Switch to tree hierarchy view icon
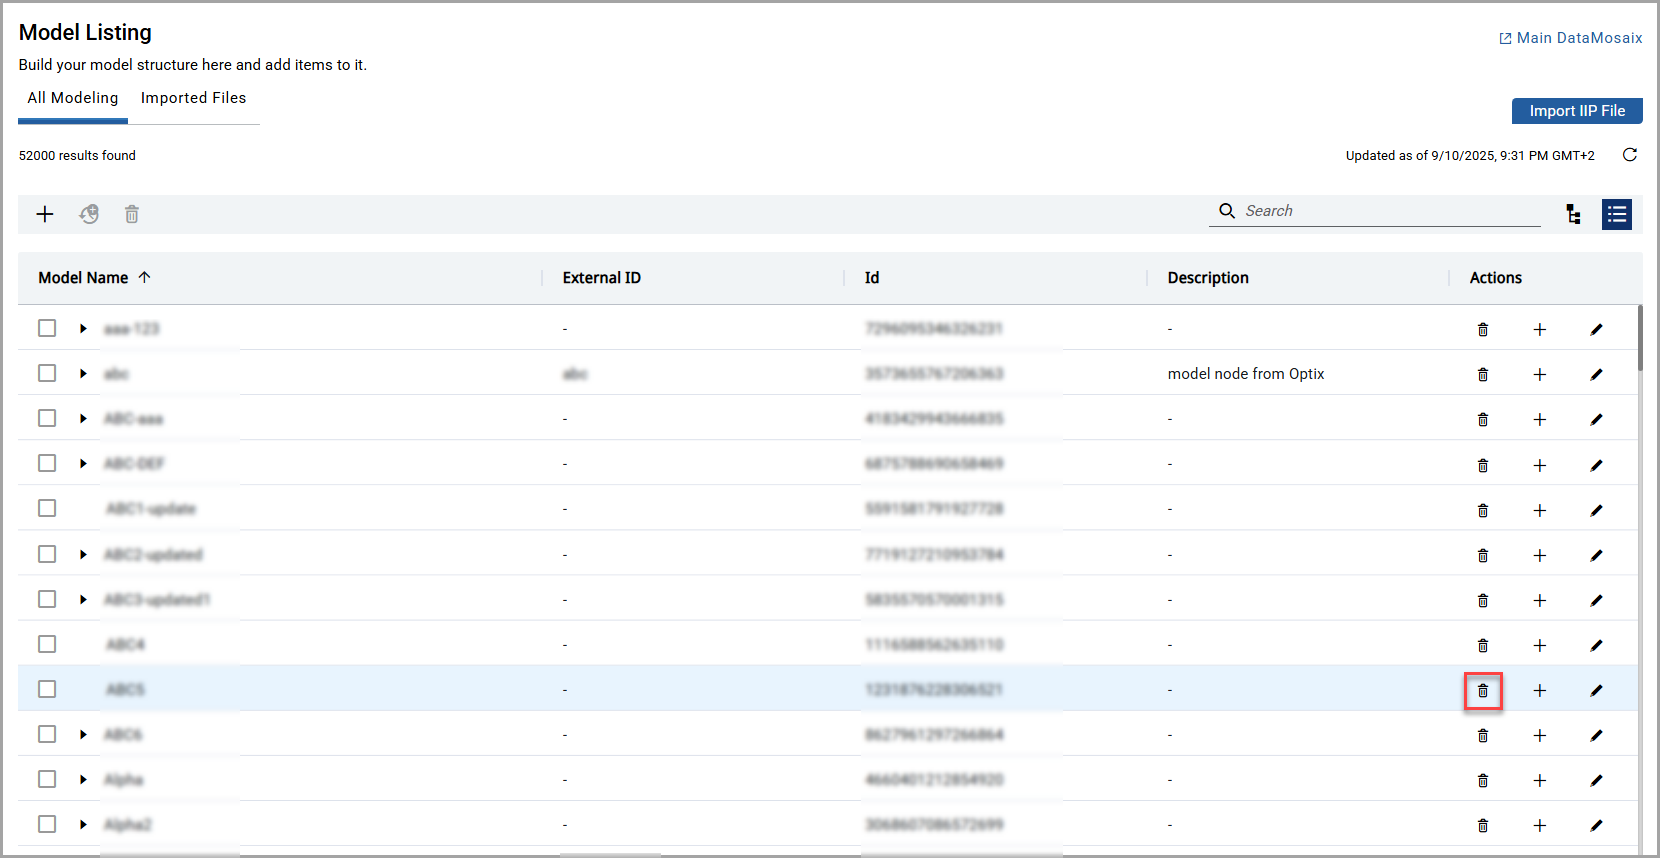 (1573, 214)
